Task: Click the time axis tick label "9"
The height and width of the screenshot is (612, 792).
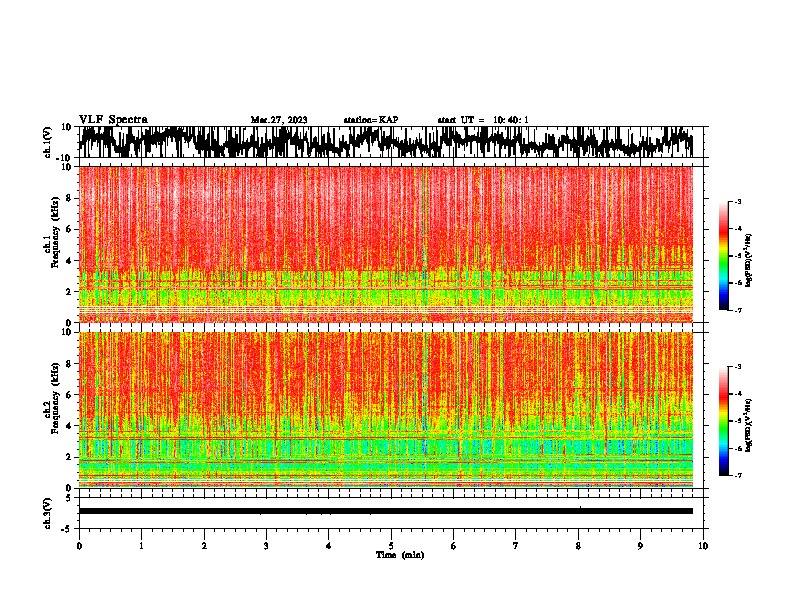Action: point(640,546)
